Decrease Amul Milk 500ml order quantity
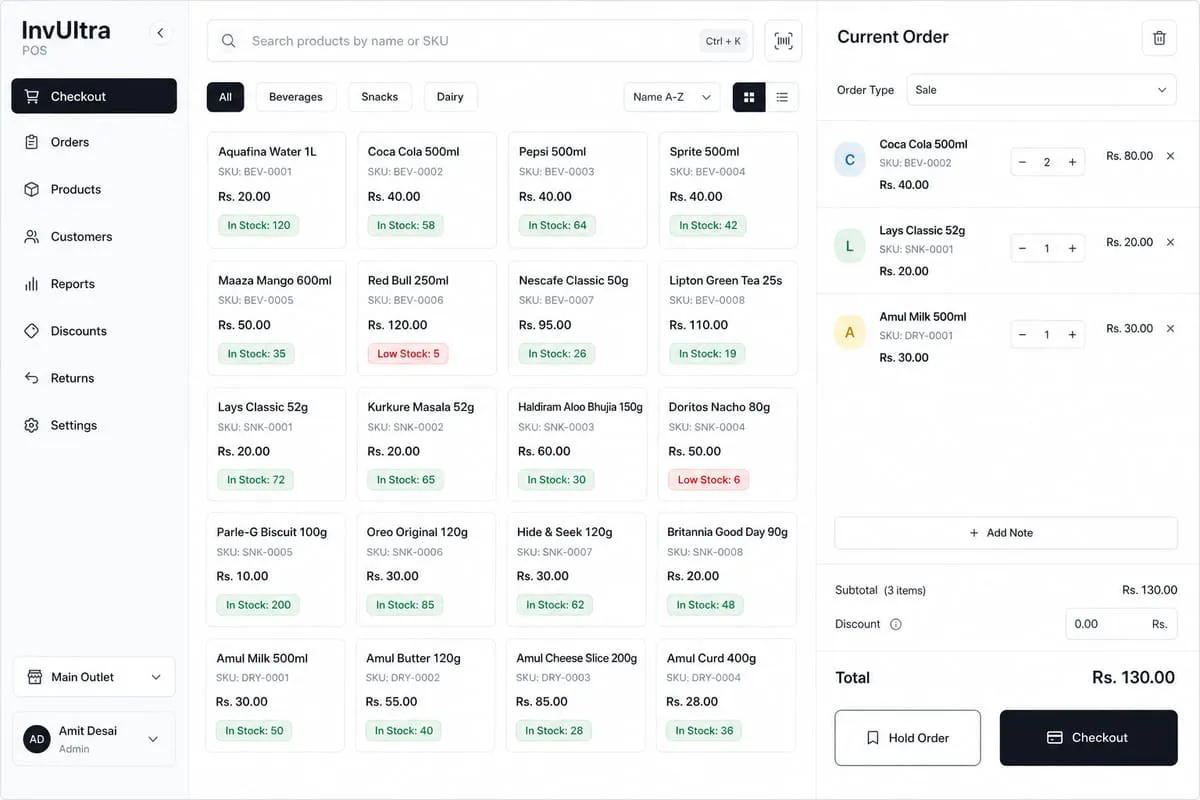Image resolution: width=1200 pixels, height=800 pixels. click(x=1022, y=335)
